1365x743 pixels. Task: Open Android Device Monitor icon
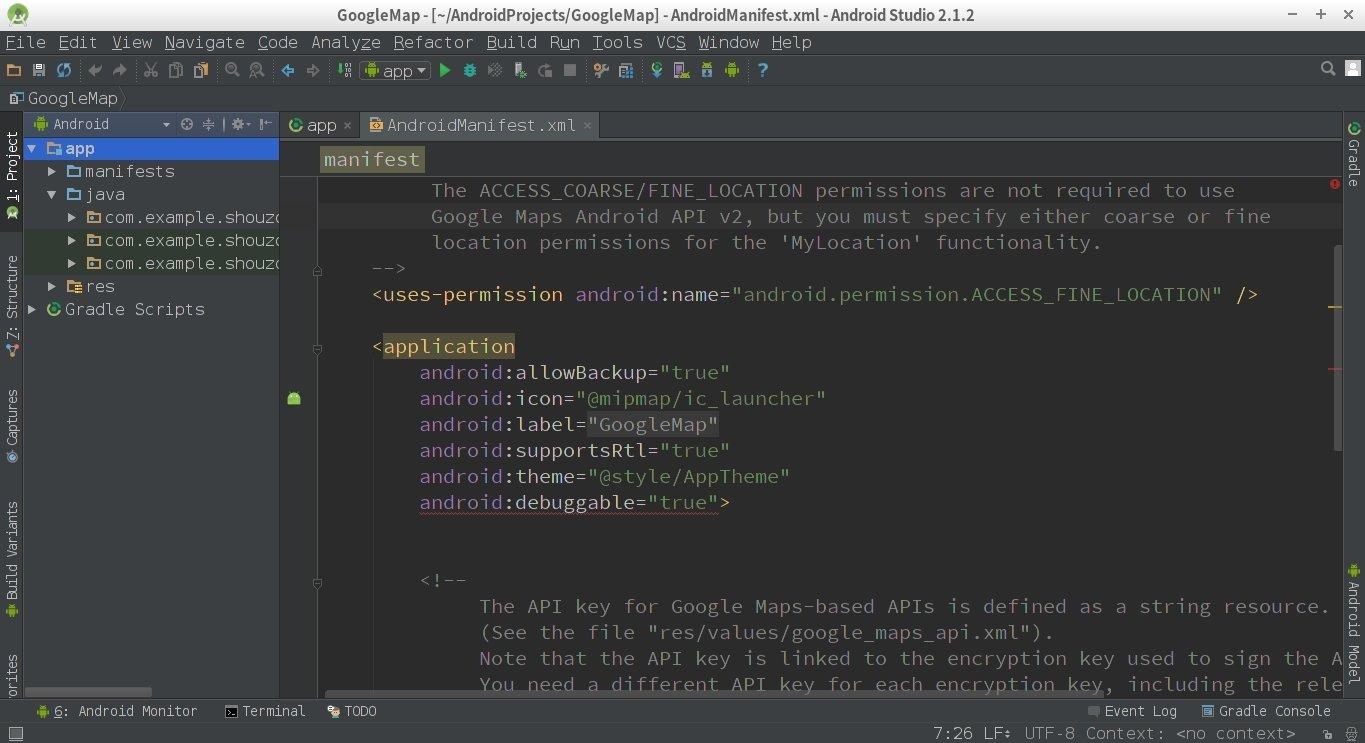pyautogui.click(x=732, y=70)
